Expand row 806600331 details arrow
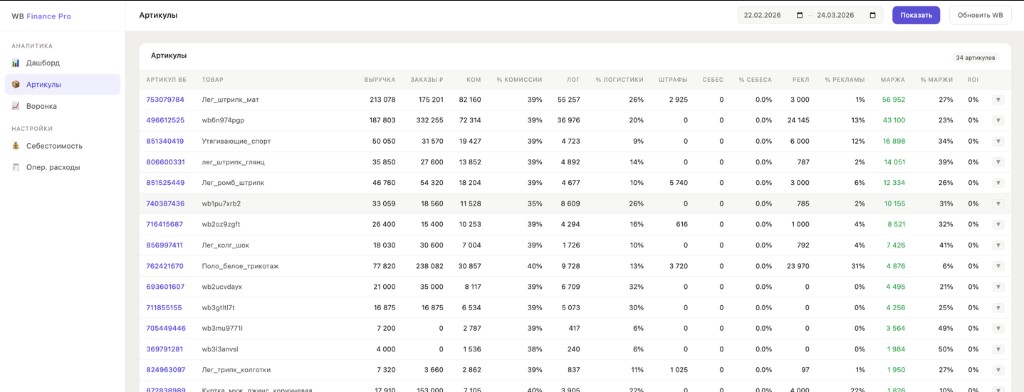Screen dimensions: 1024x392 (998, 162)
